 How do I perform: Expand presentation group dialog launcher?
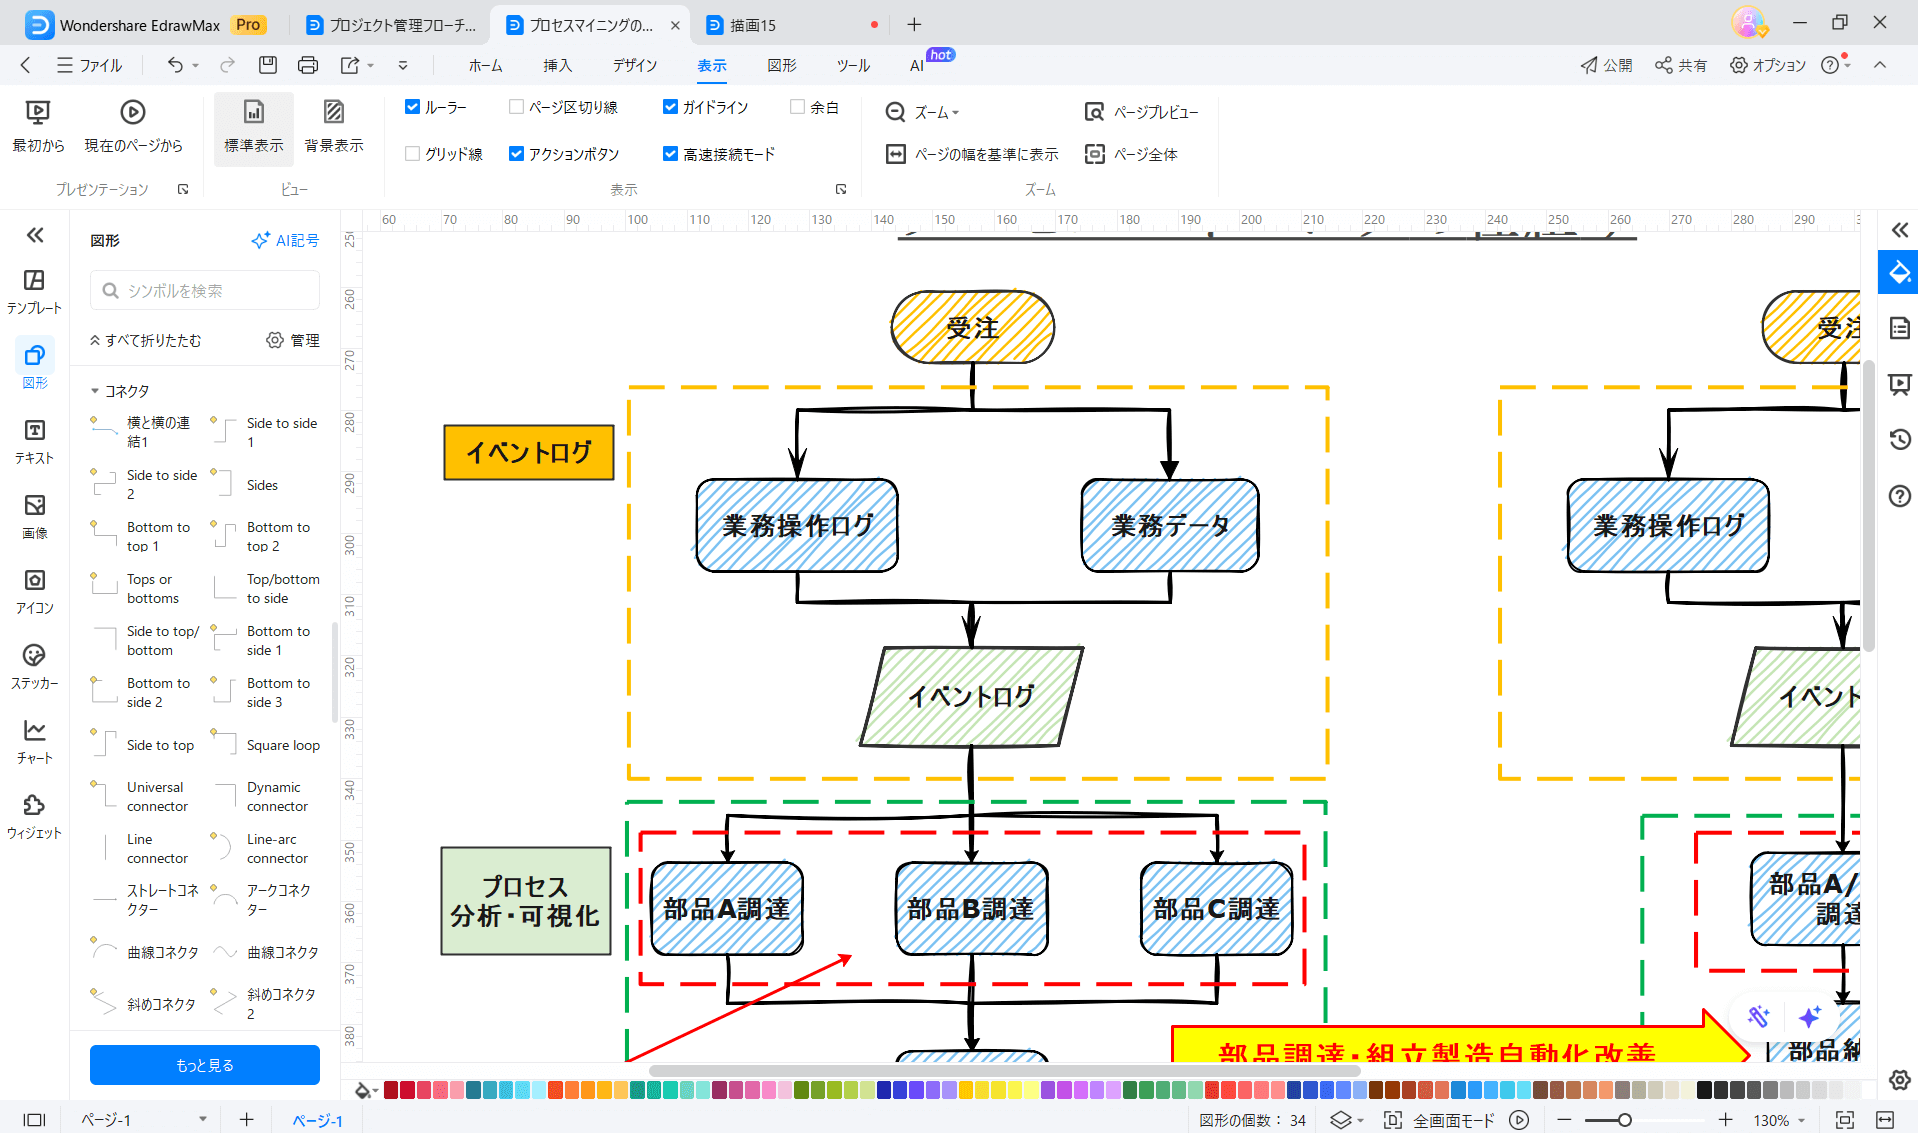(x=183, y=189)
